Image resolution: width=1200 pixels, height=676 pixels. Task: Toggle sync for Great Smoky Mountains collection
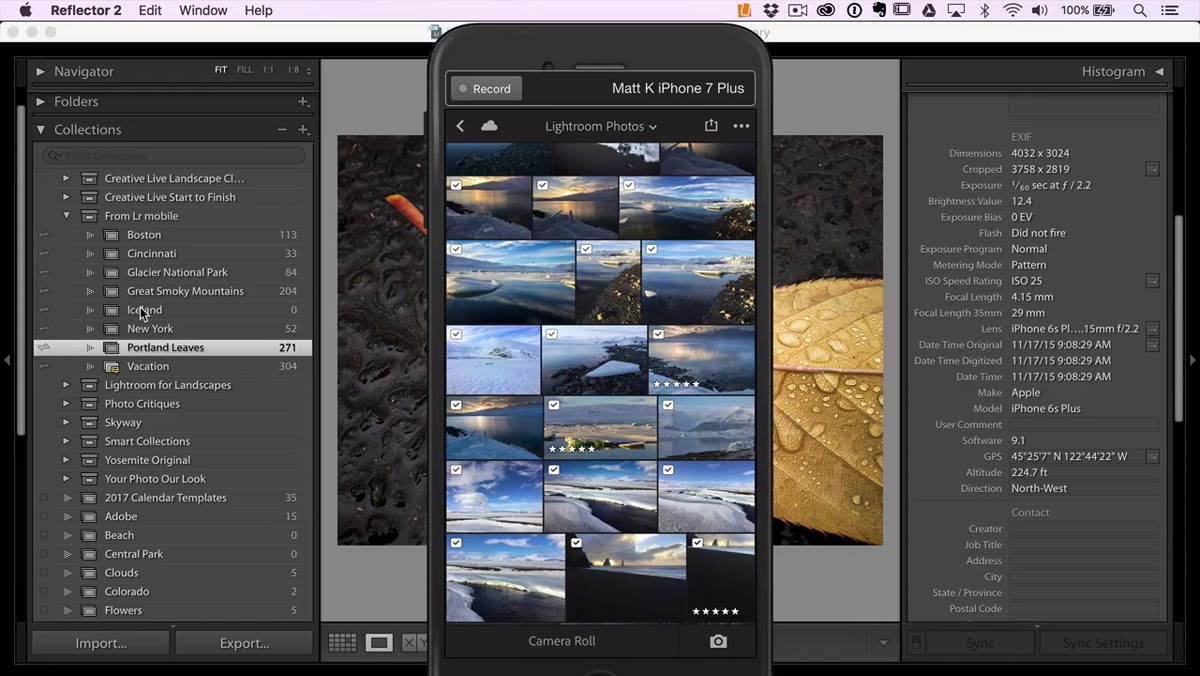point(43,291)
